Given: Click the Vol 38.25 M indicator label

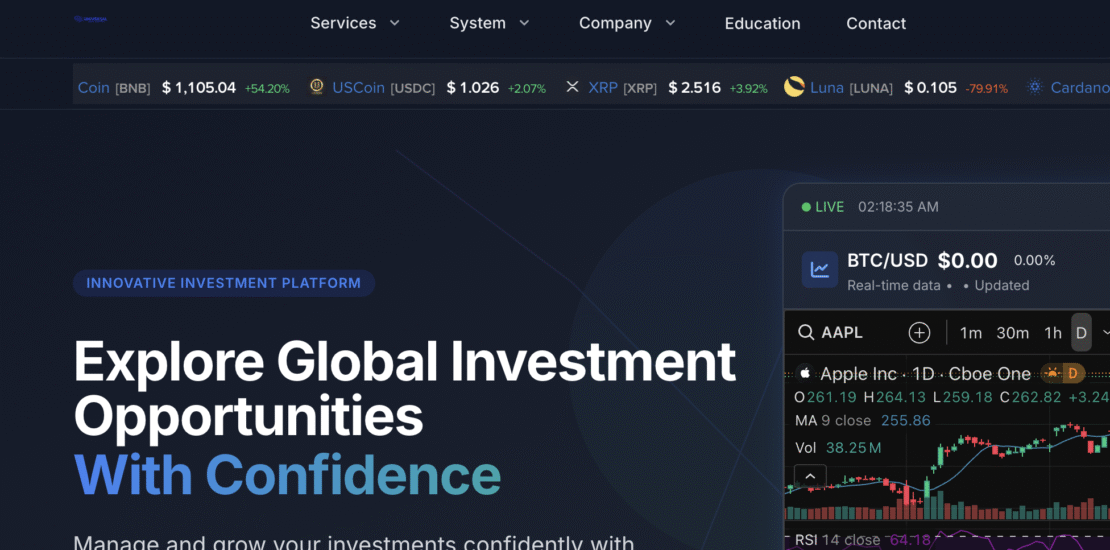Looking at the screenshot, I should (838, 447).
